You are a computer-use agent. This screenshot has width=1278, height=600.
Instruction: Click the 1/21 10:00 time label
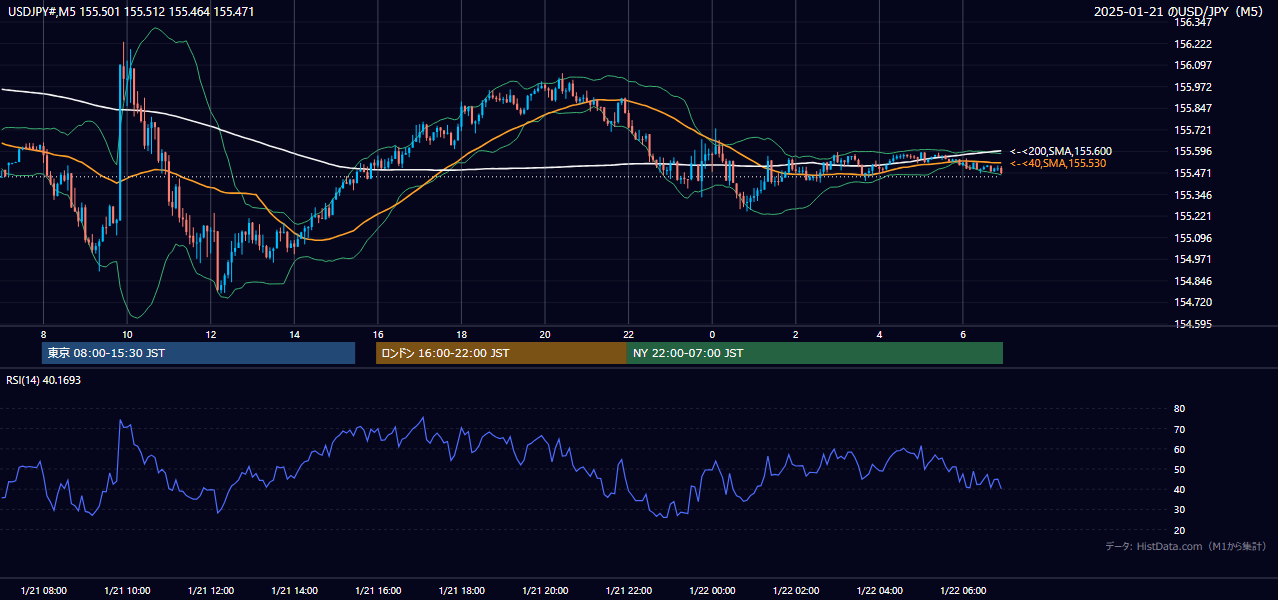[127, 591]
